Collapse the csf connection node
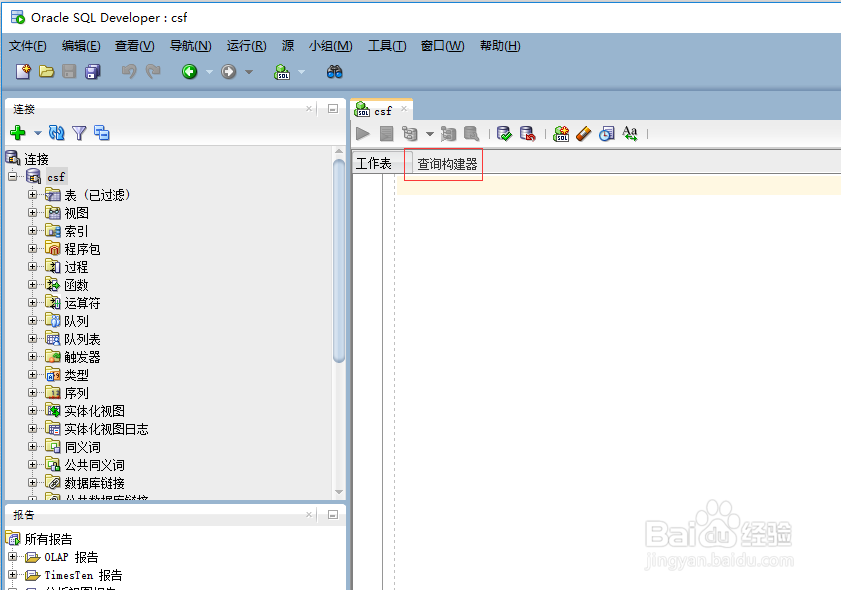Screen dimensions: 841x590 (13, 176)
